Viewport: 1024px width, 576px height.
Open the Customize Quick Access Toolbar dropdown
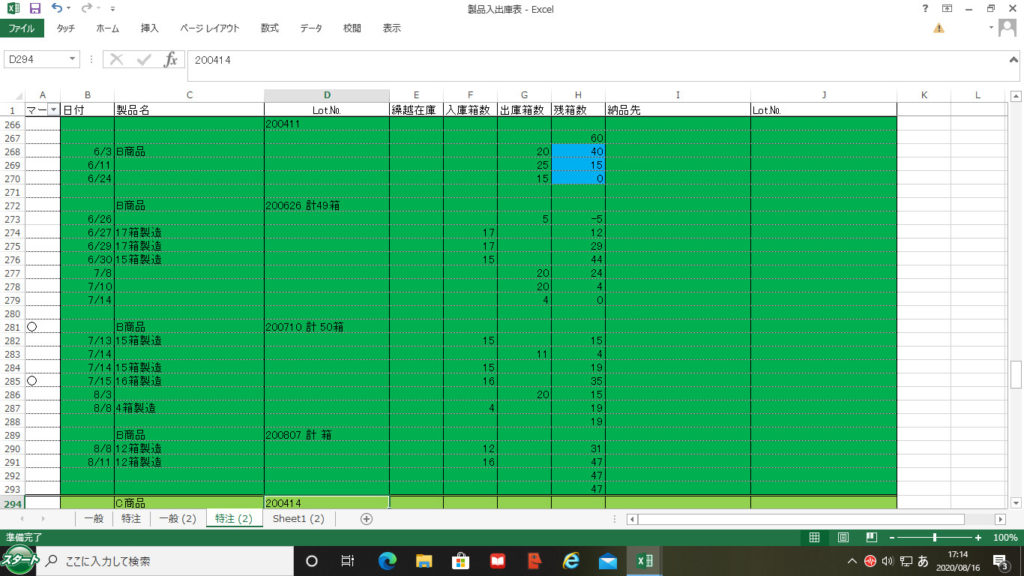pyautogui.click(x=113, y=9)
